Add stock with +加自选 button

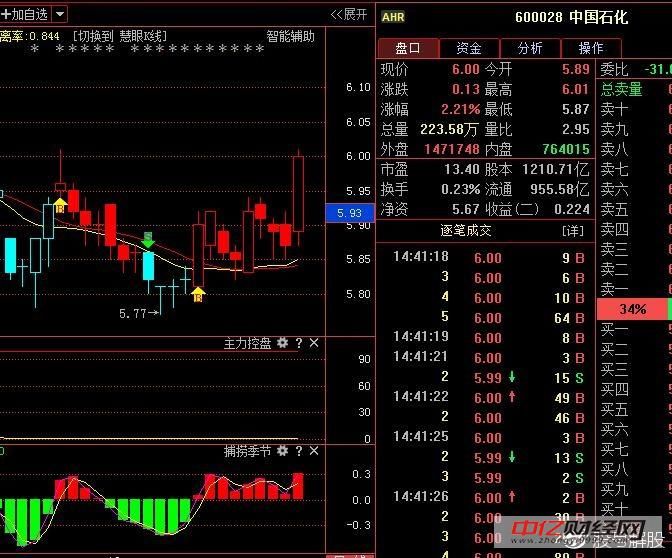(24, 14)
